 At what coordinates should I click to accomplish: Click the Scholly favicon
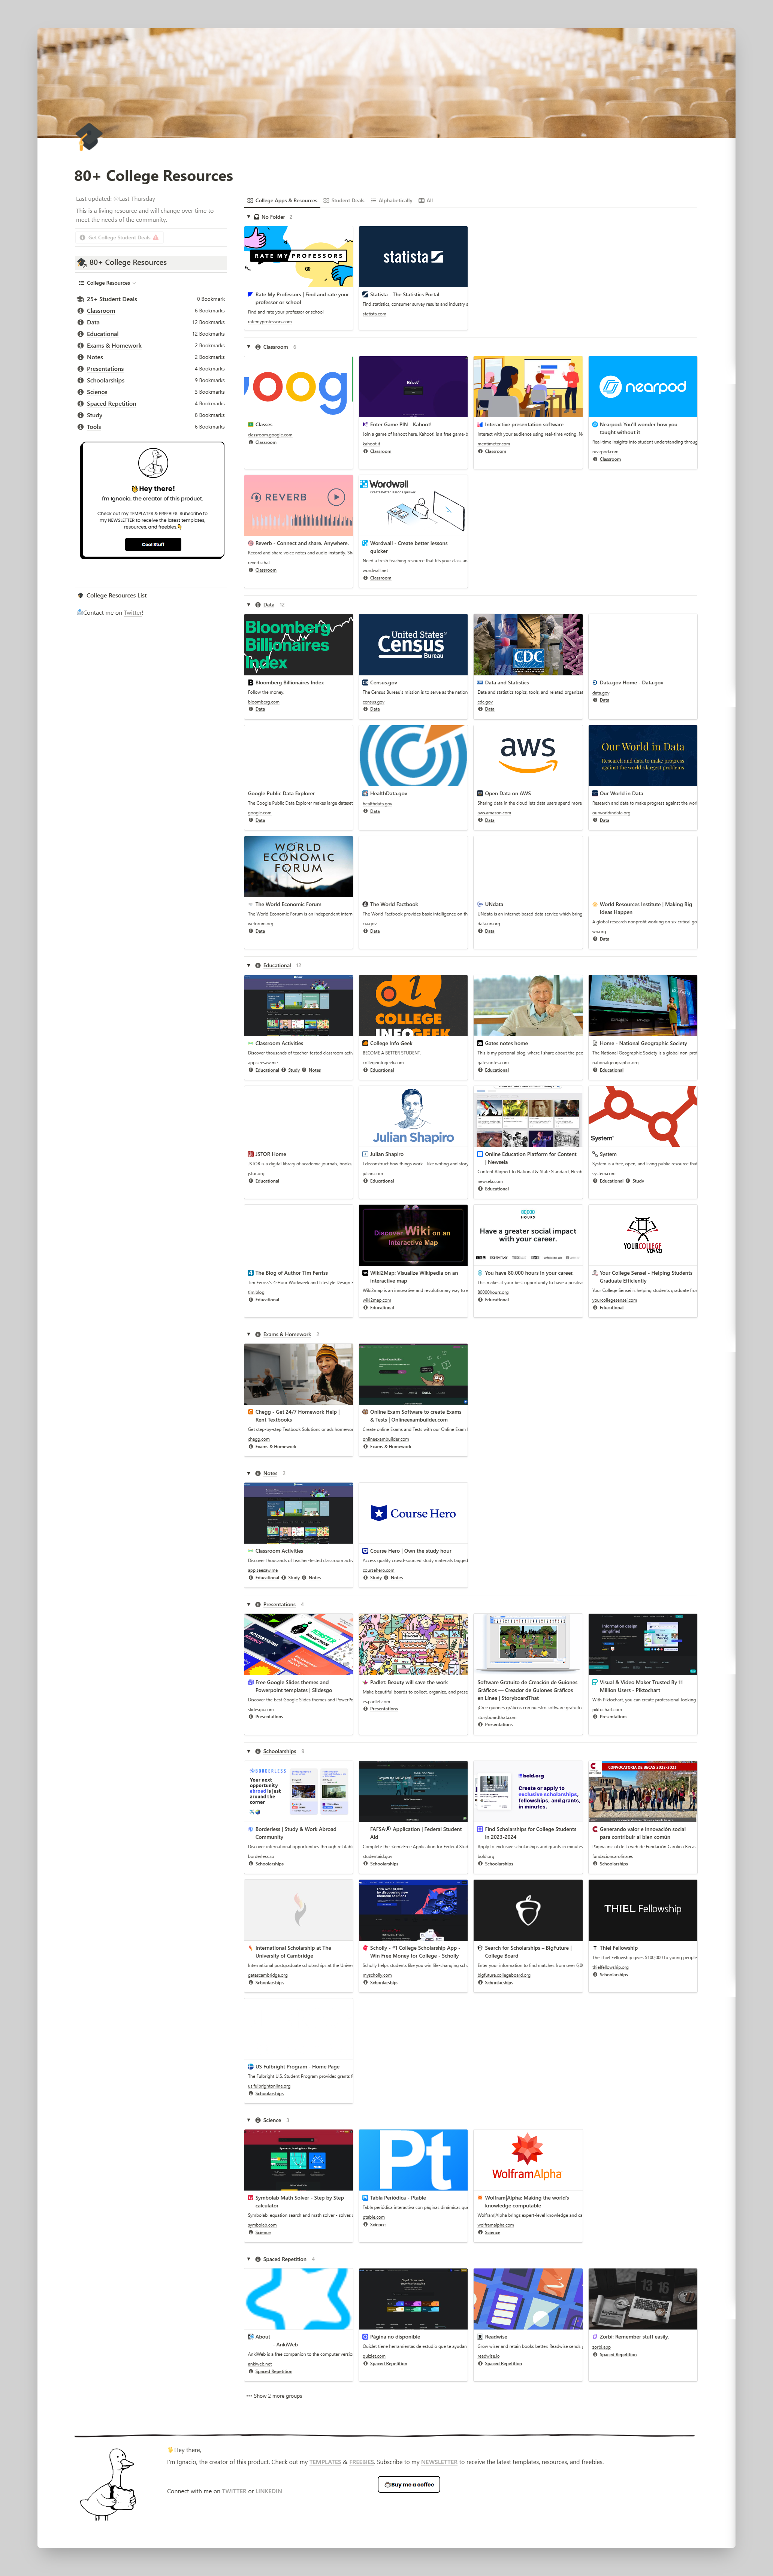coord(365,1948)
